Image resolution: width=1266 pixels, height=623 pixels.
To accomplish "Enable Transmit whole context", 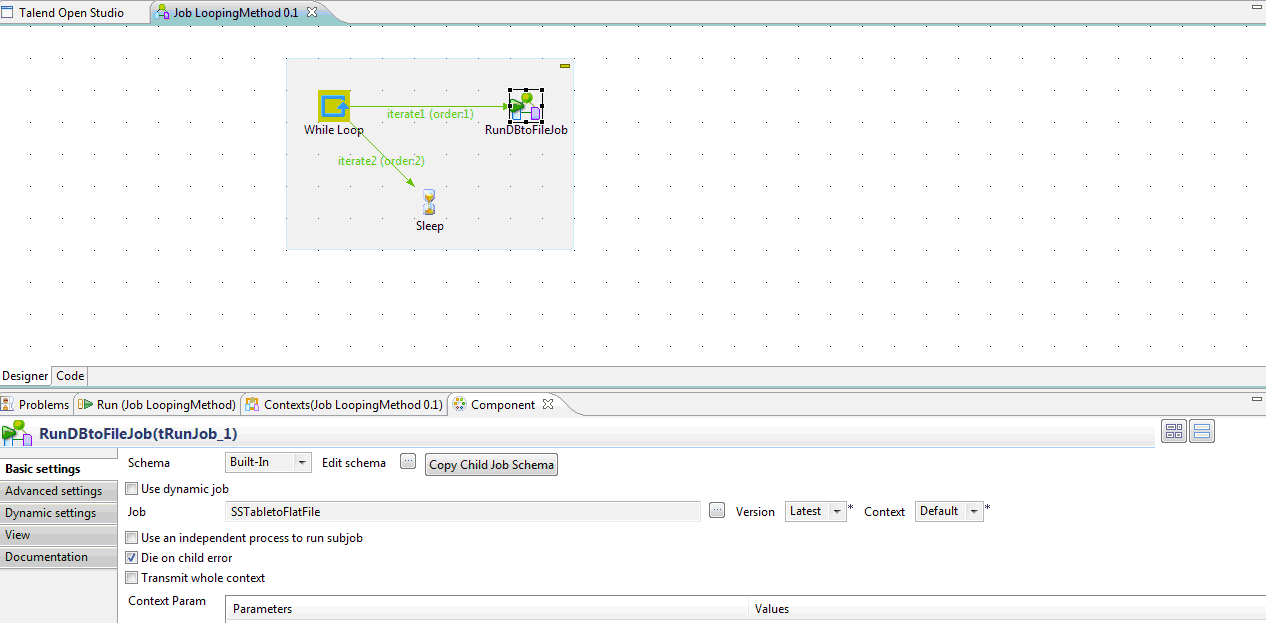I will point(131,577).
